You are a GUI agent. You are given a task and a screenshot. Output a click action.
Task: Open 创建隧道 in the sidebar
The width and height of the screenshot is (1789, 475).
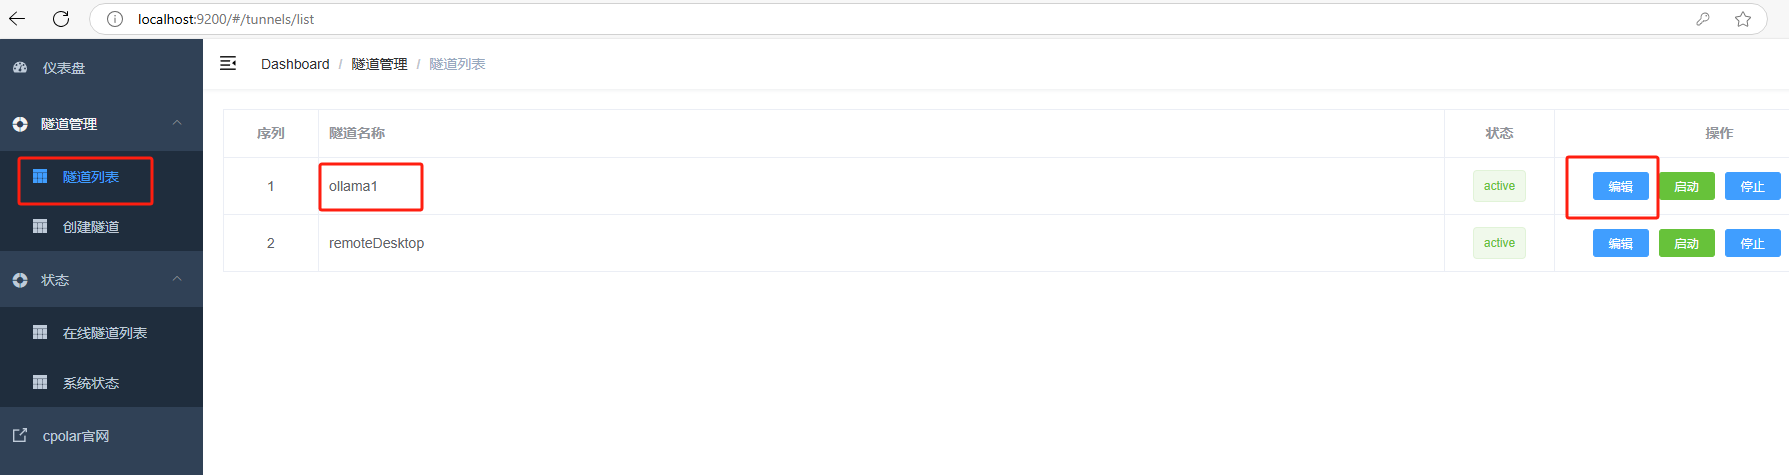[90, 227]
